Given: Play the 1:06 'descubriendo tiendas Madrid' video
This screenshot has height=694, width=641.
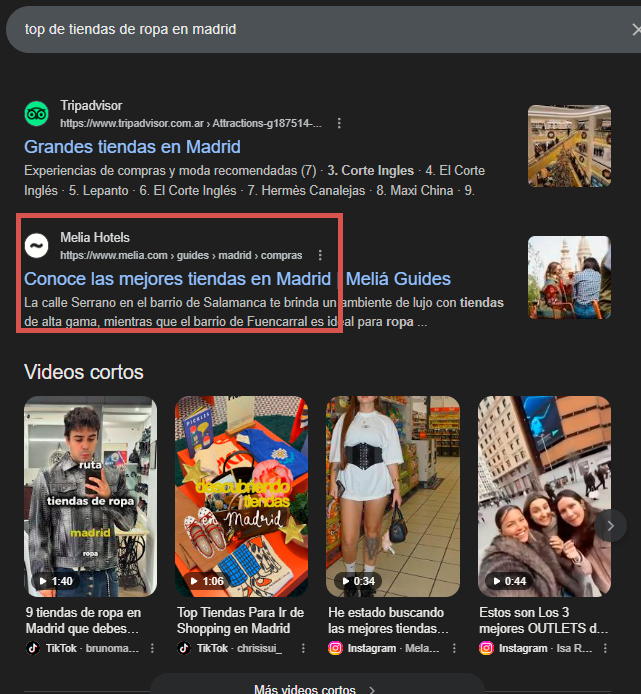Looking at the screenshot, I should click(x=241, y=496).
